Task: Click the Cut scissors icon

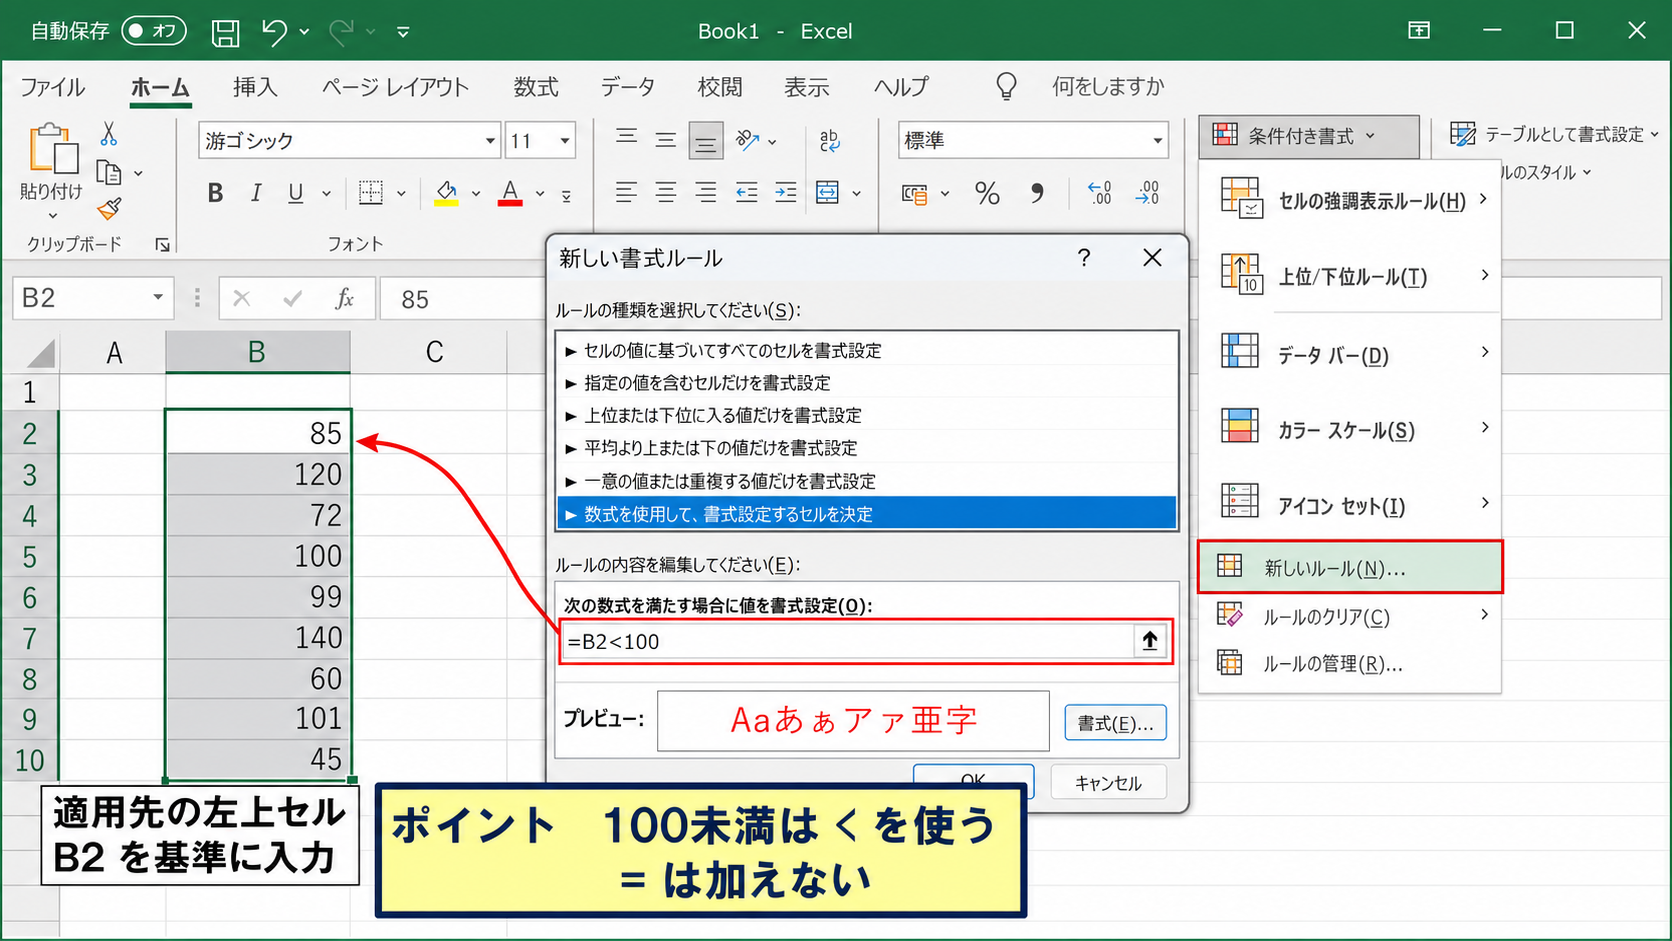Action: (109, 134)
